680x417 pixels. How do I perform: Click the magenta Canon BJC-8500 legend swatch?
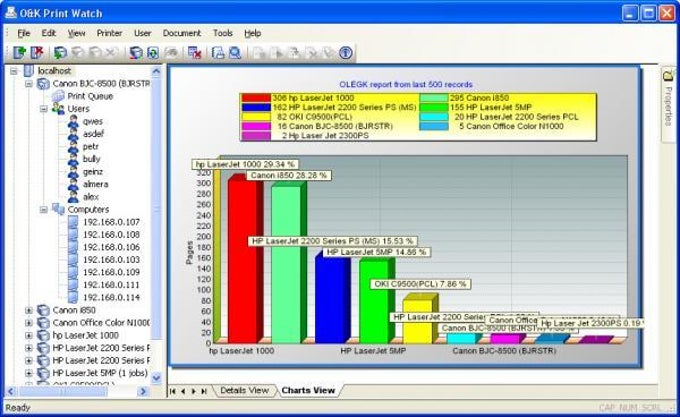[256, 126]
